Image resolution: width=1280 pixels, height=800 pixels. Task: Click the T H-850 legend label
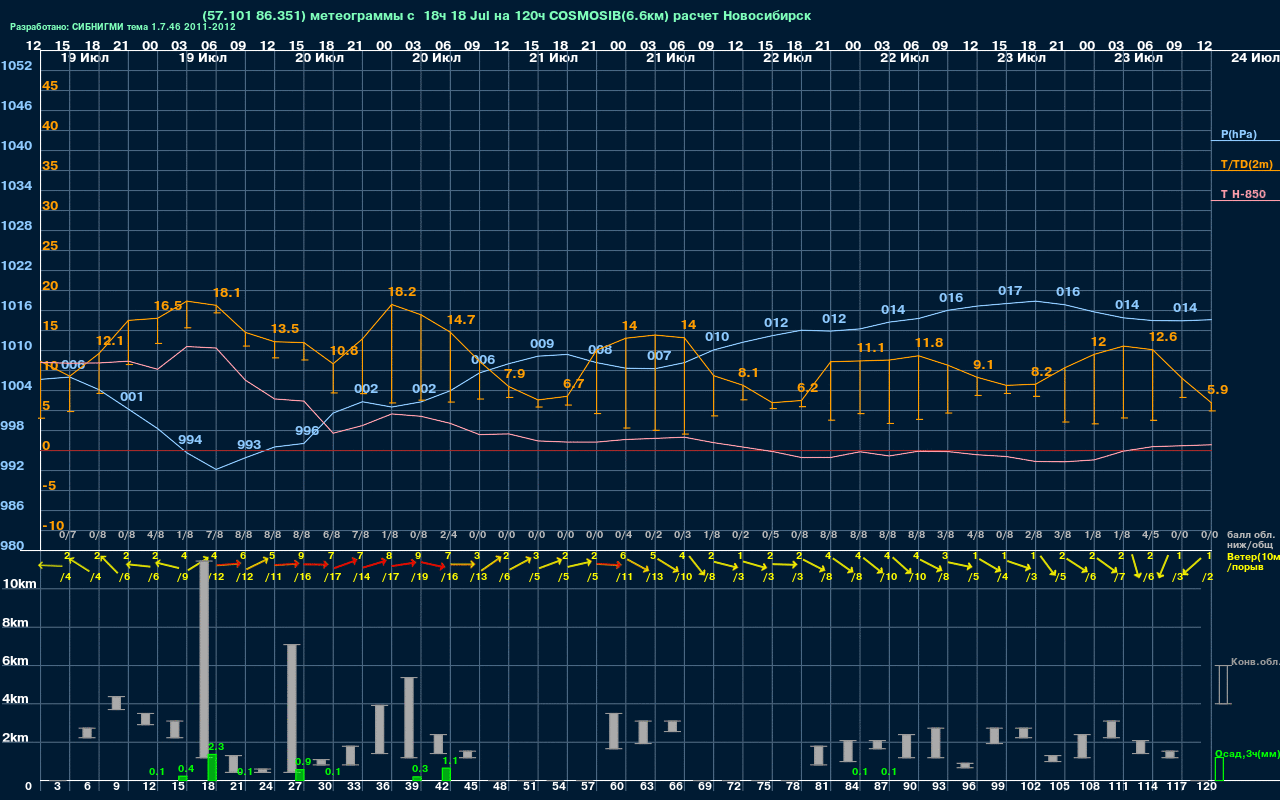click(1243, 194)
